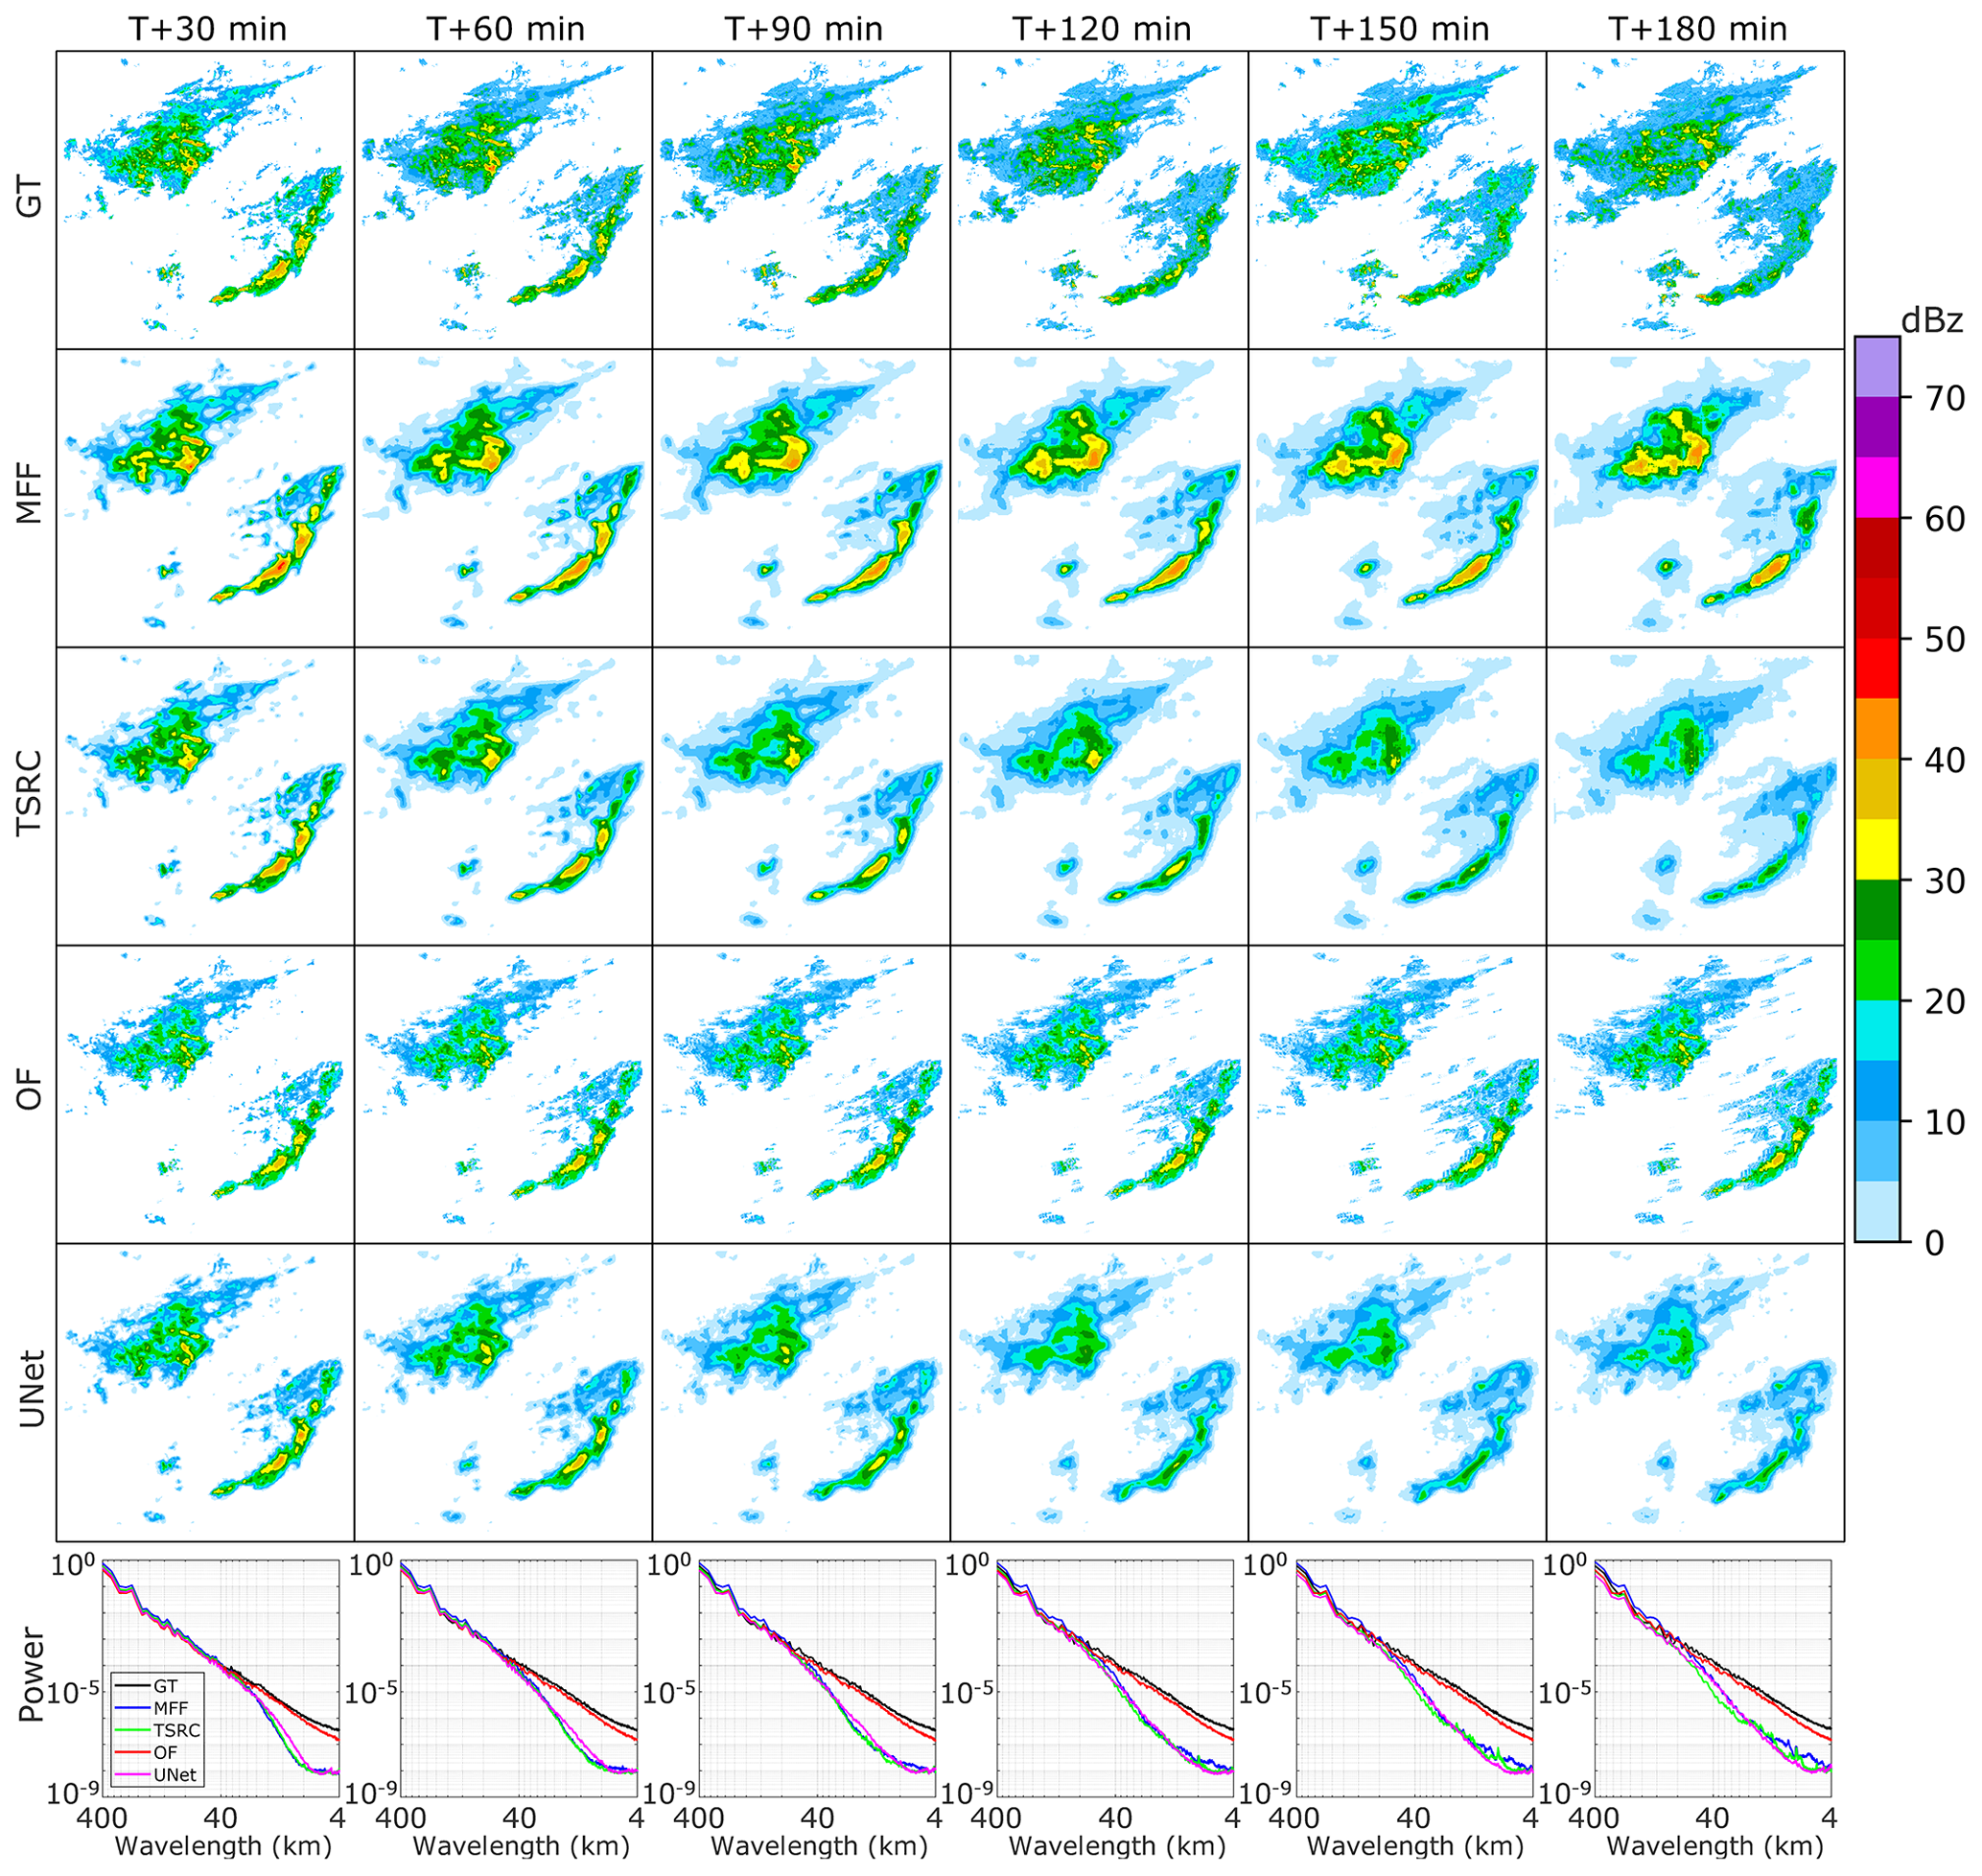
Task: Click the dBz colorbar title
Action: (1931, 321)
